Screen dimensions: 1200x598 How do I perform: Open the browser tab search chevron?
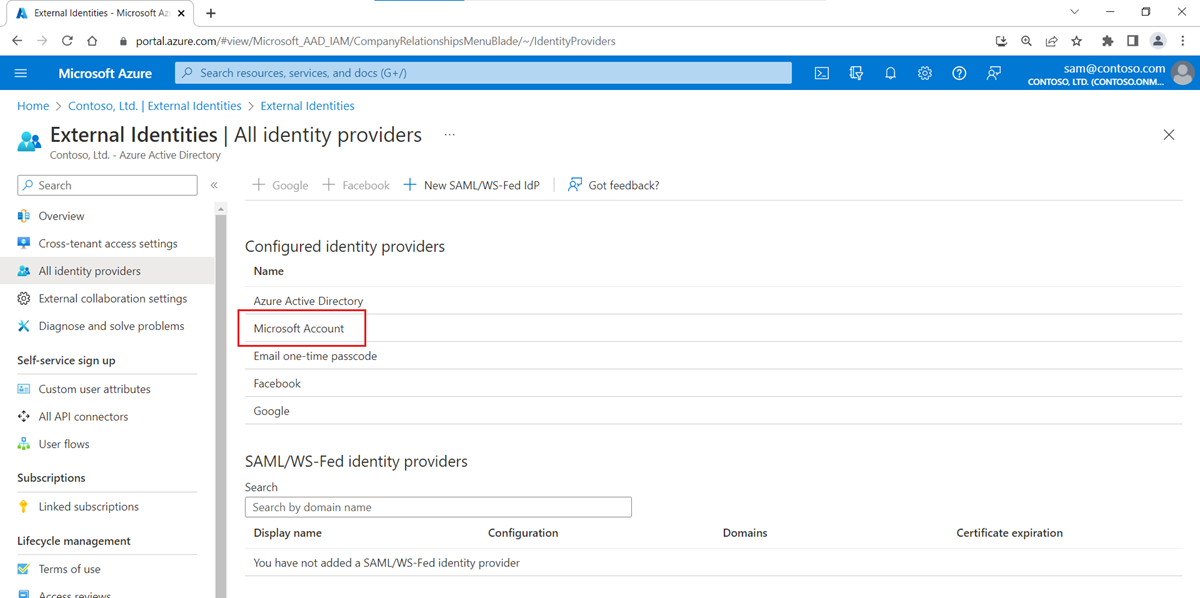[x=1075, y=12]
